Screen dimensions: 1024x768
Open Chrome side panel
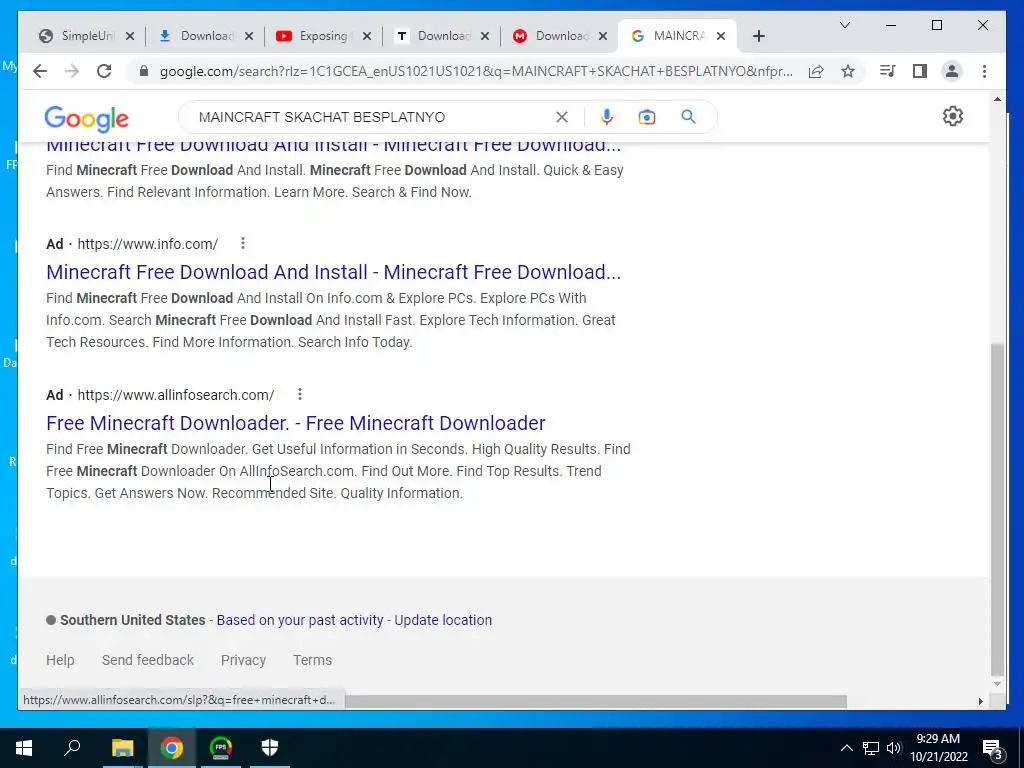tap(920, 71)
